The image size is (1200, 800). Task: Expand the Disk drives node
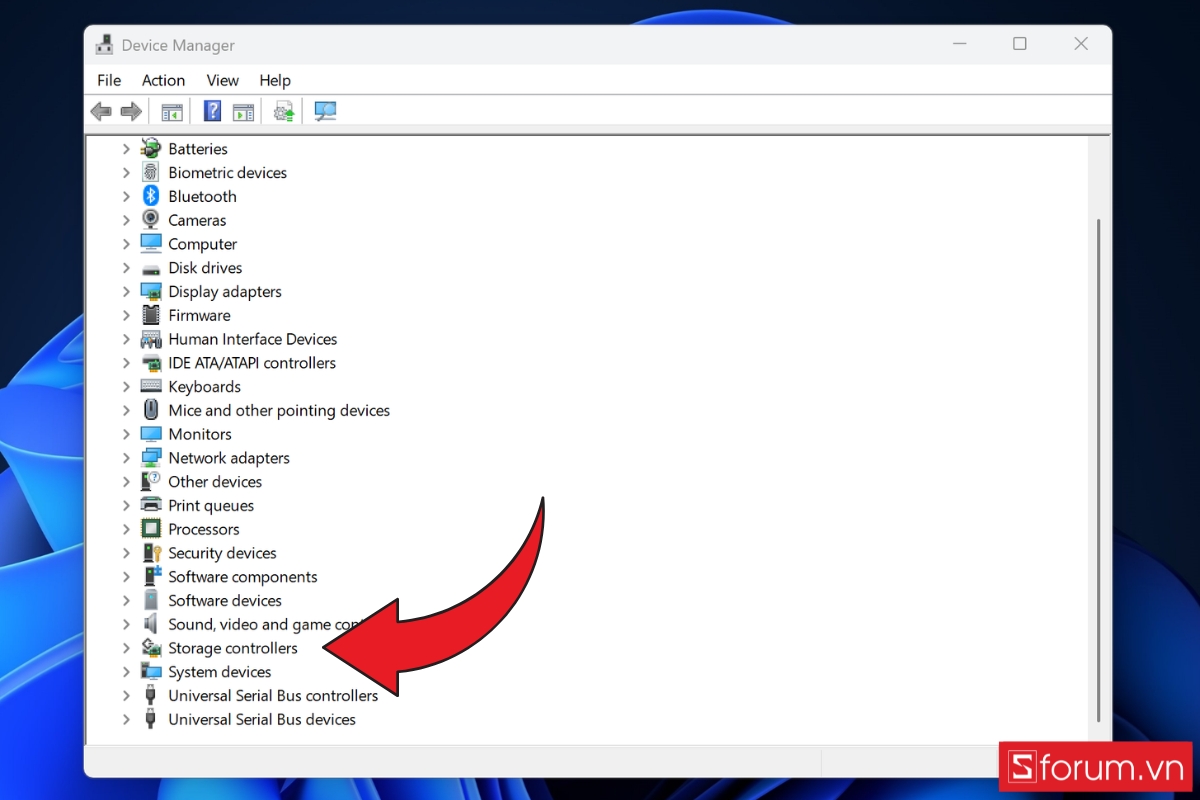point(126,268)
